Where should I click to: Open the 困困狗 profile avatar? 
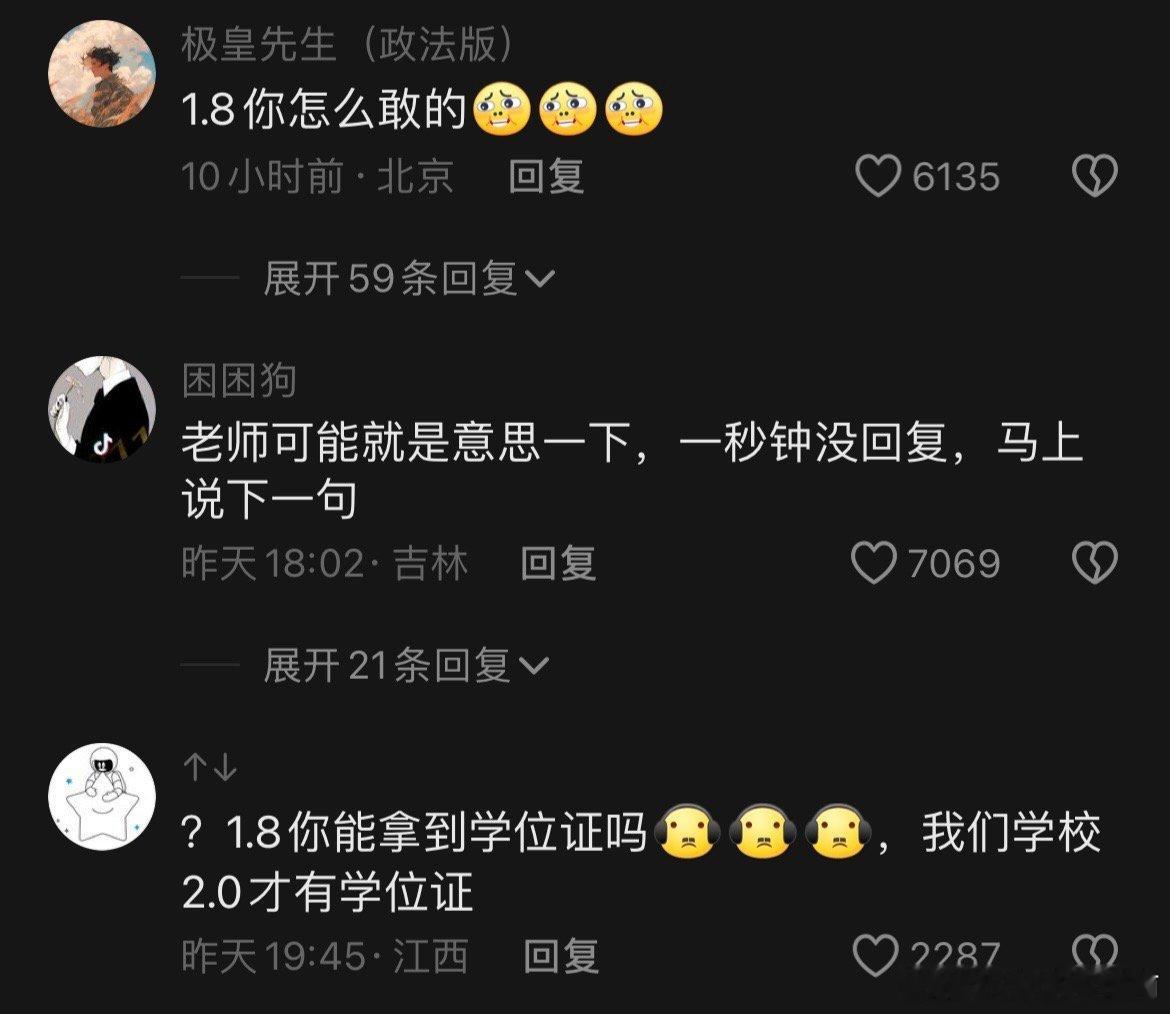coord(102,410)
